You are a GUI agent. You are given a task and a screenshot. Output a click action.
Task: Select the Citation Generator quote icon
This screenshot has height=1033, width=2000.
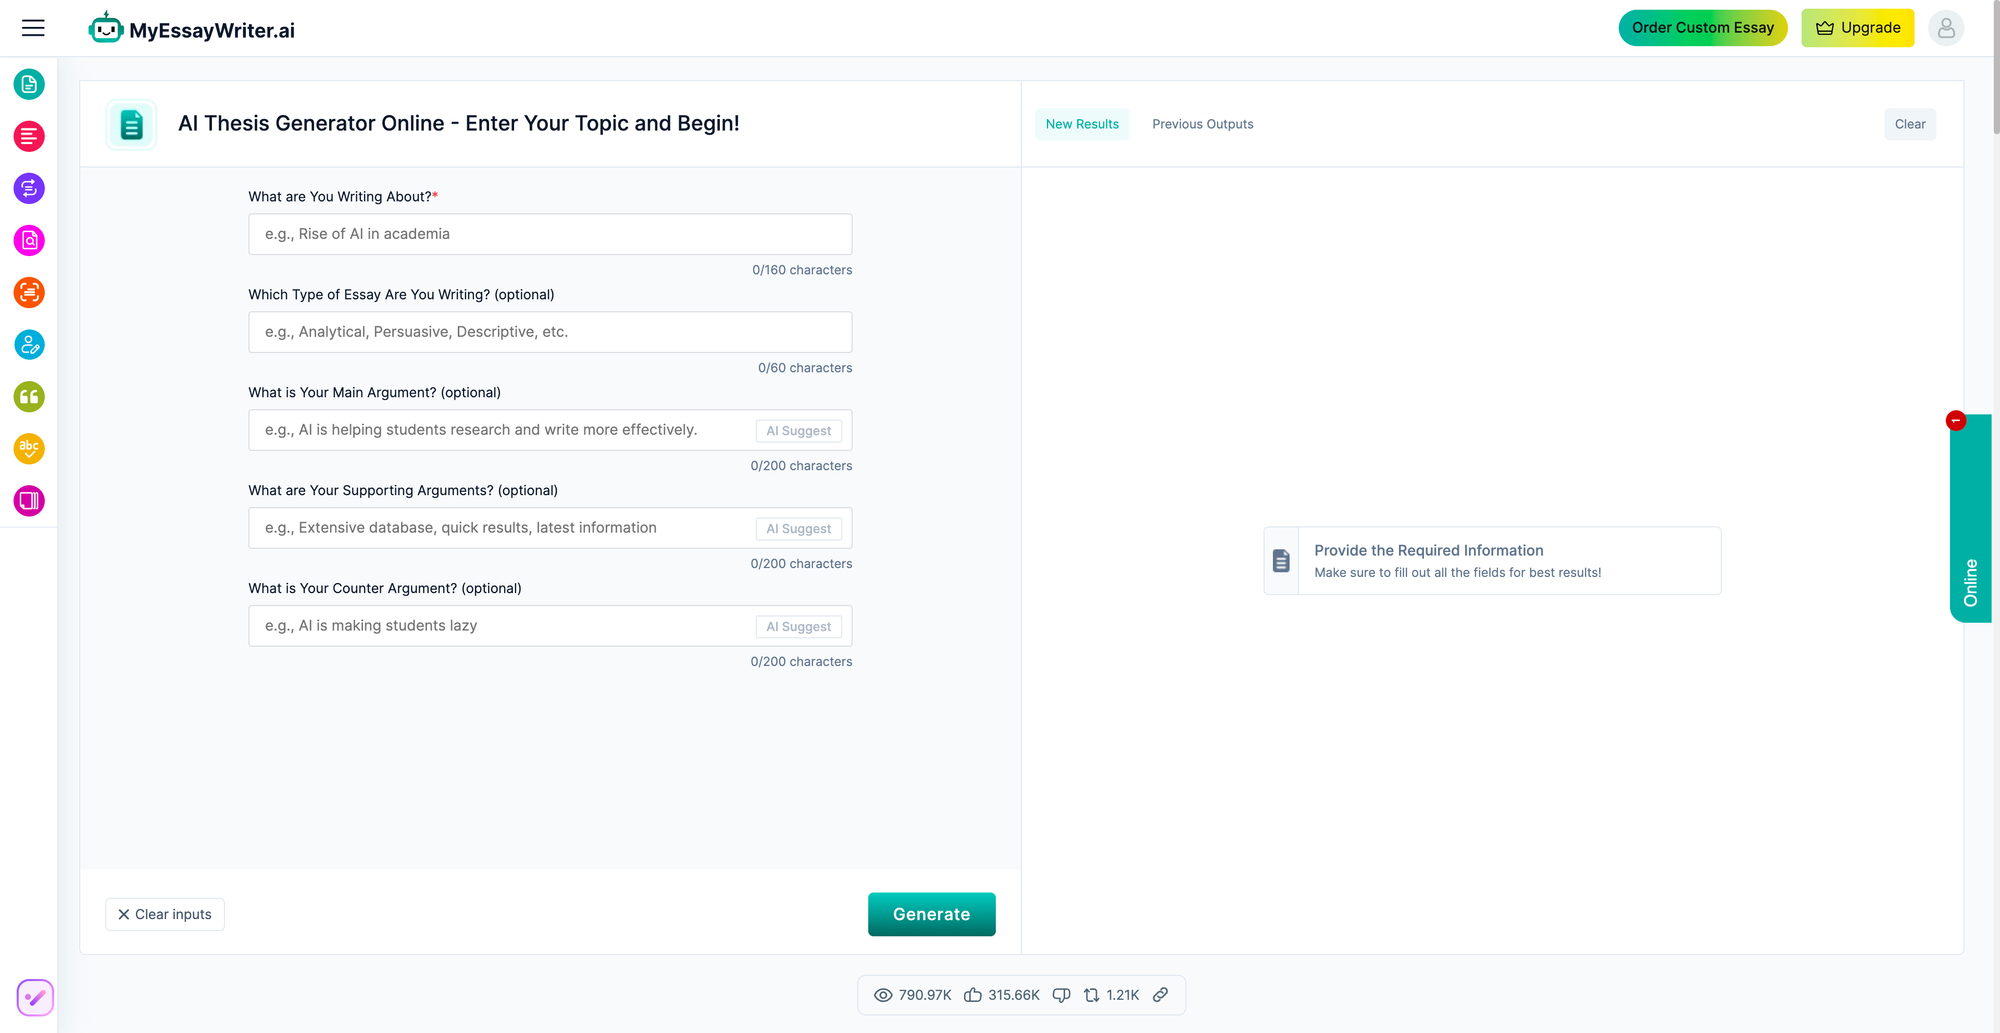point(29,397)
